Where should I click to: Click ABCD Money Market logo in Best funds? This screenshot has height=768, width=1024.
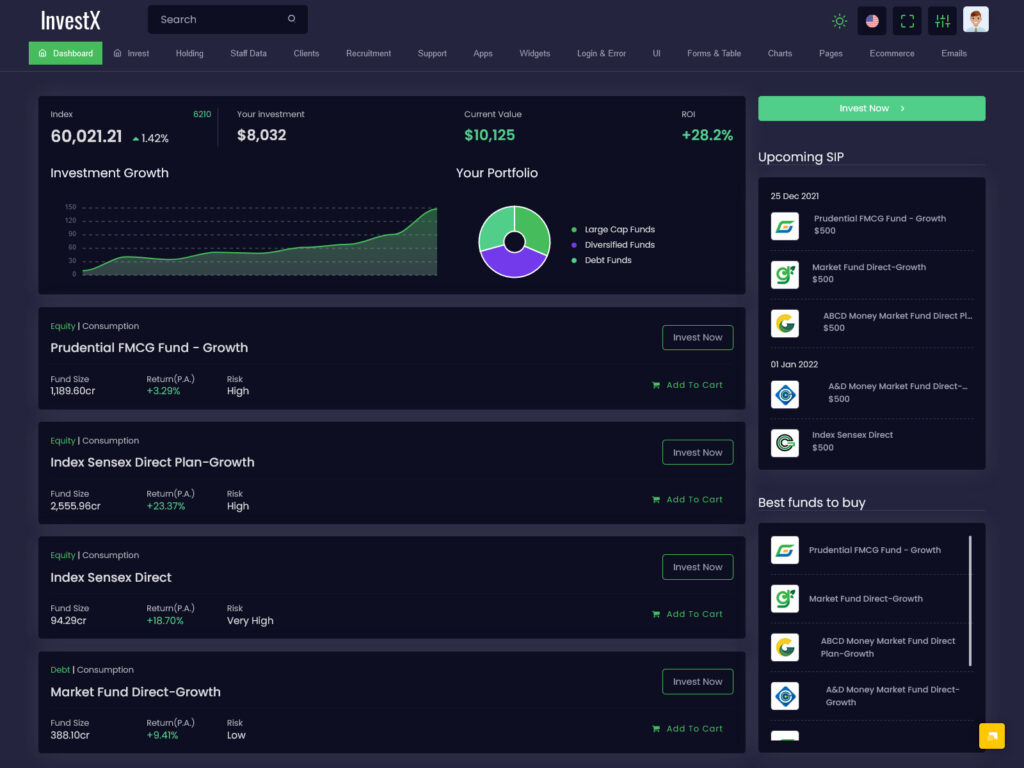[x=784, y=647]
